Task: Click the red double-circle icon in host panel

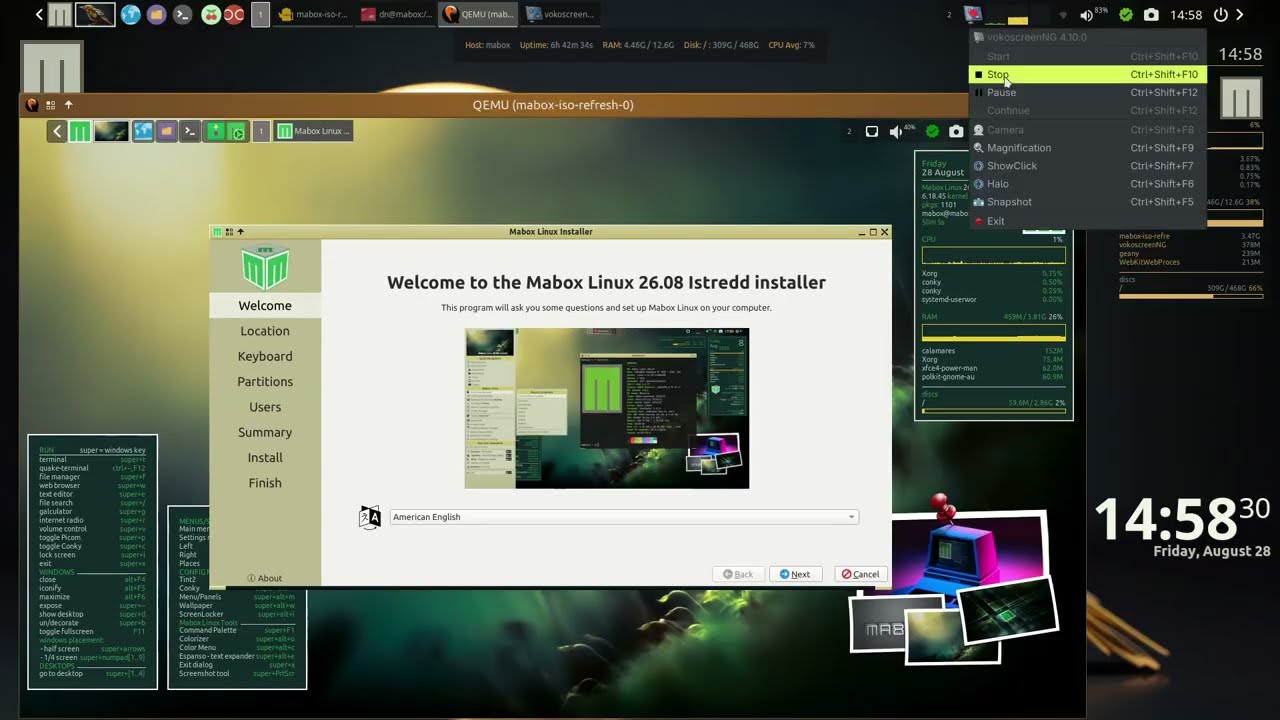Action: 234,15
